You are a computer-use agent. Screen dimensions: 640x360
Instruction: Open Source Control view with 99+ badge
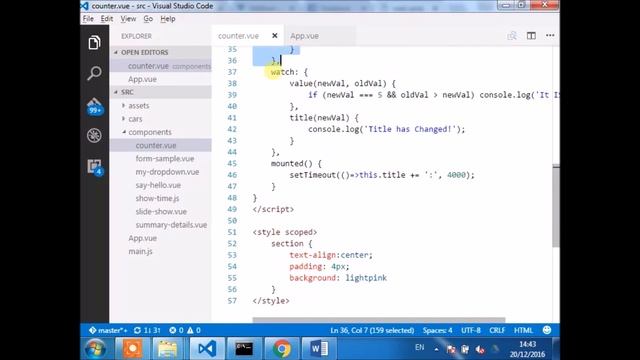(x=94, y=106)
